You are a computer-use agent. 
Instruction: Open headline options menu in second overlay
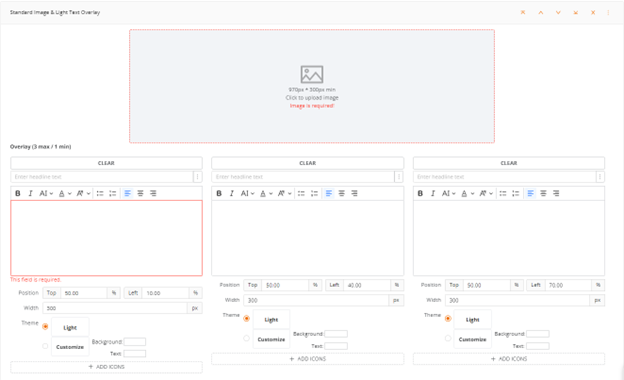coord(399,177)
